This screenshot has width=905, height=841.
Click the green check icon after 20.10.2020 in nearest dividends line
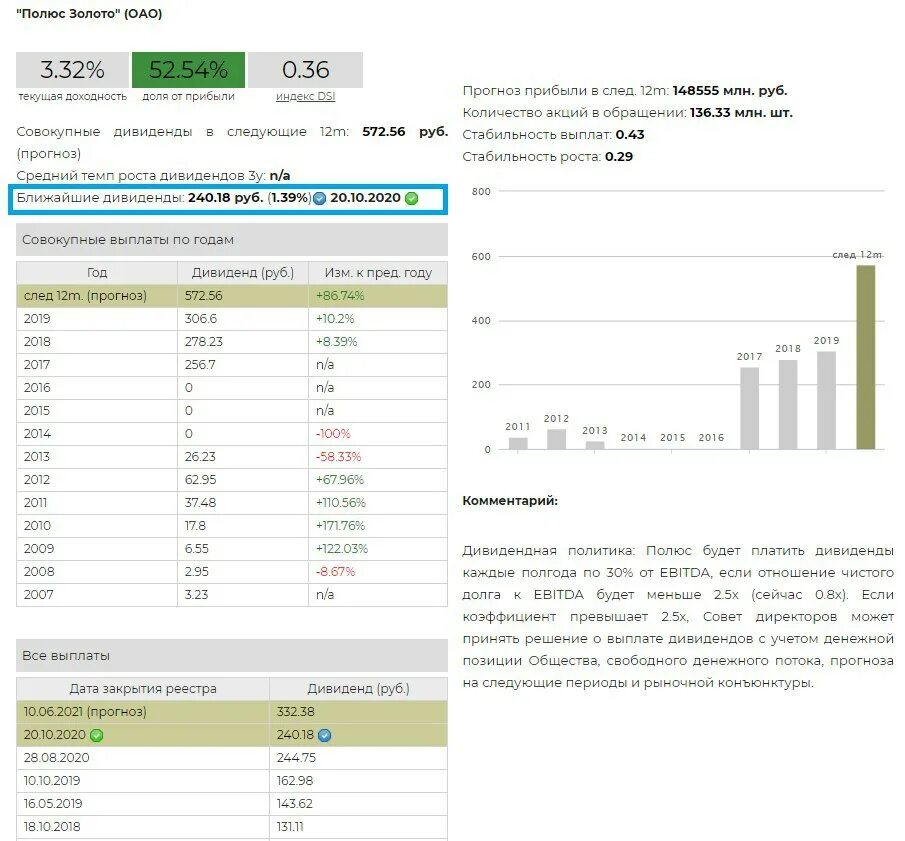click(x=412, y=199)
